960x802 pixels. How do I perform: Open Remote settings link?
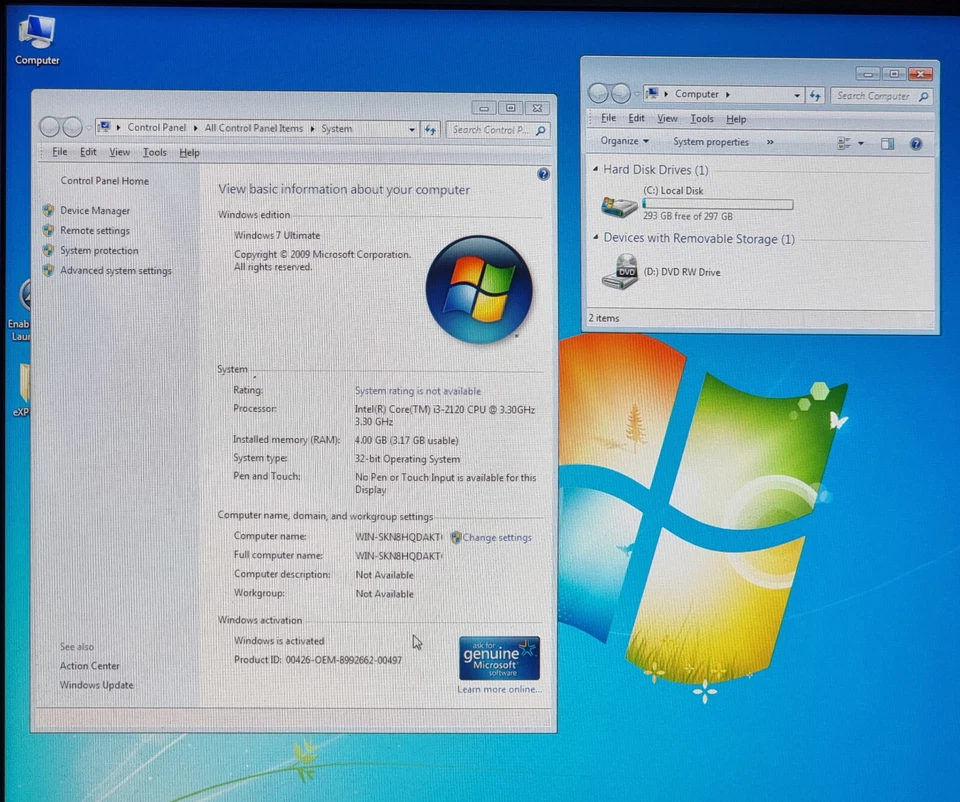coord(95,231)
